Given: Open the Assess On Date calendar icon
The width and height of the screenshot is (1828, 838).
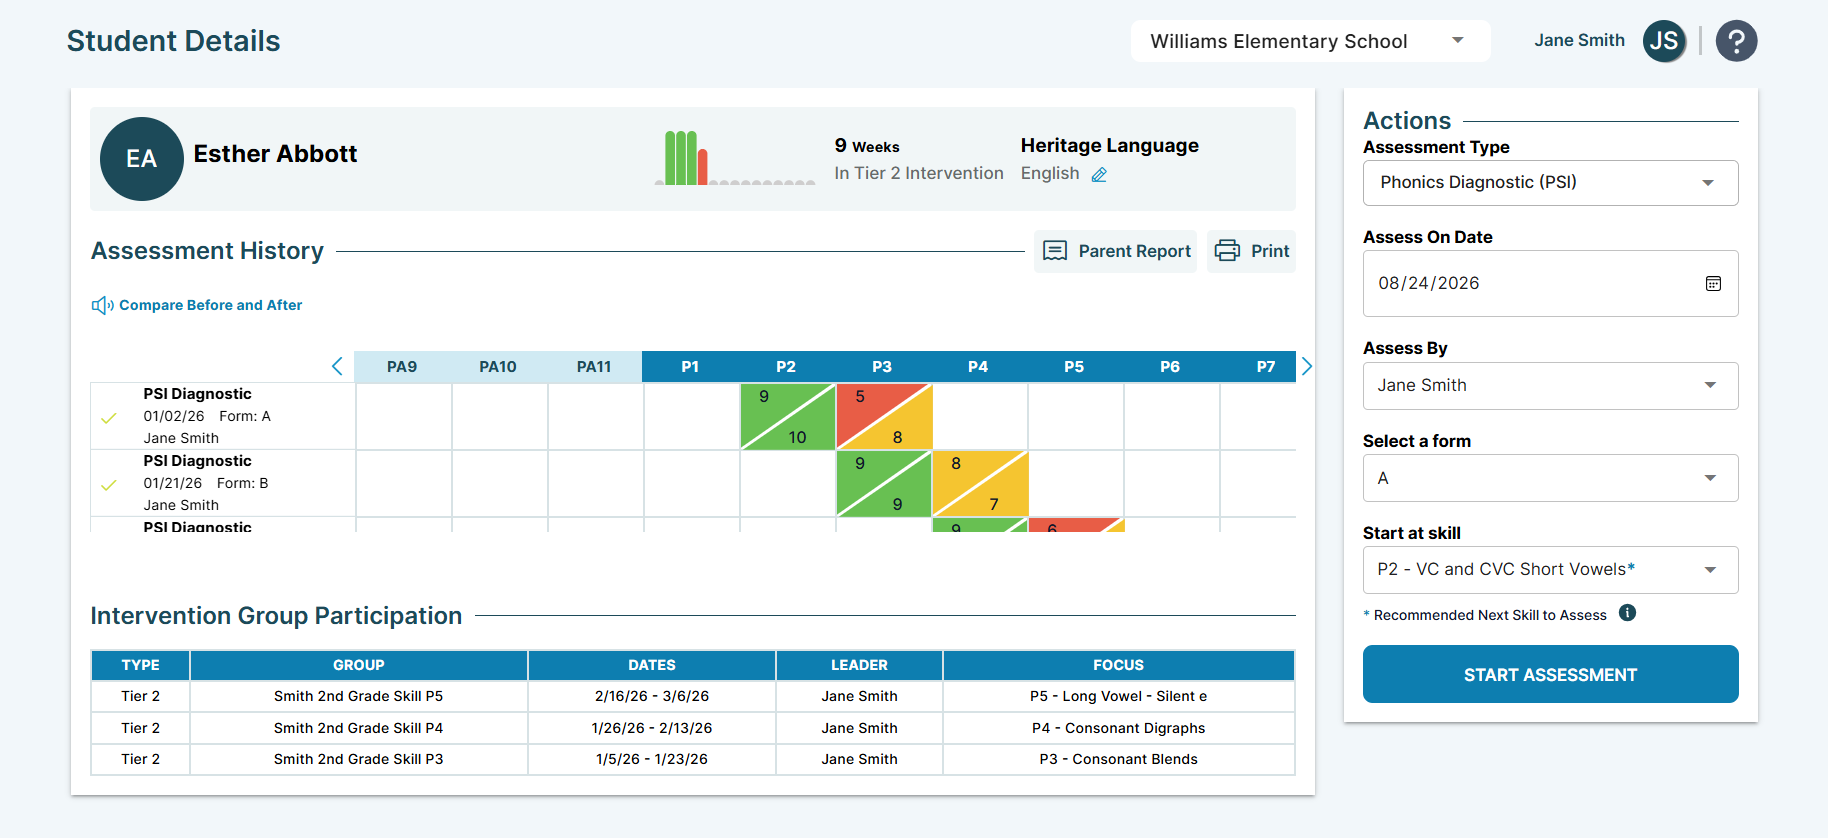Looking at the screenshot, I should coord(1713,284).
